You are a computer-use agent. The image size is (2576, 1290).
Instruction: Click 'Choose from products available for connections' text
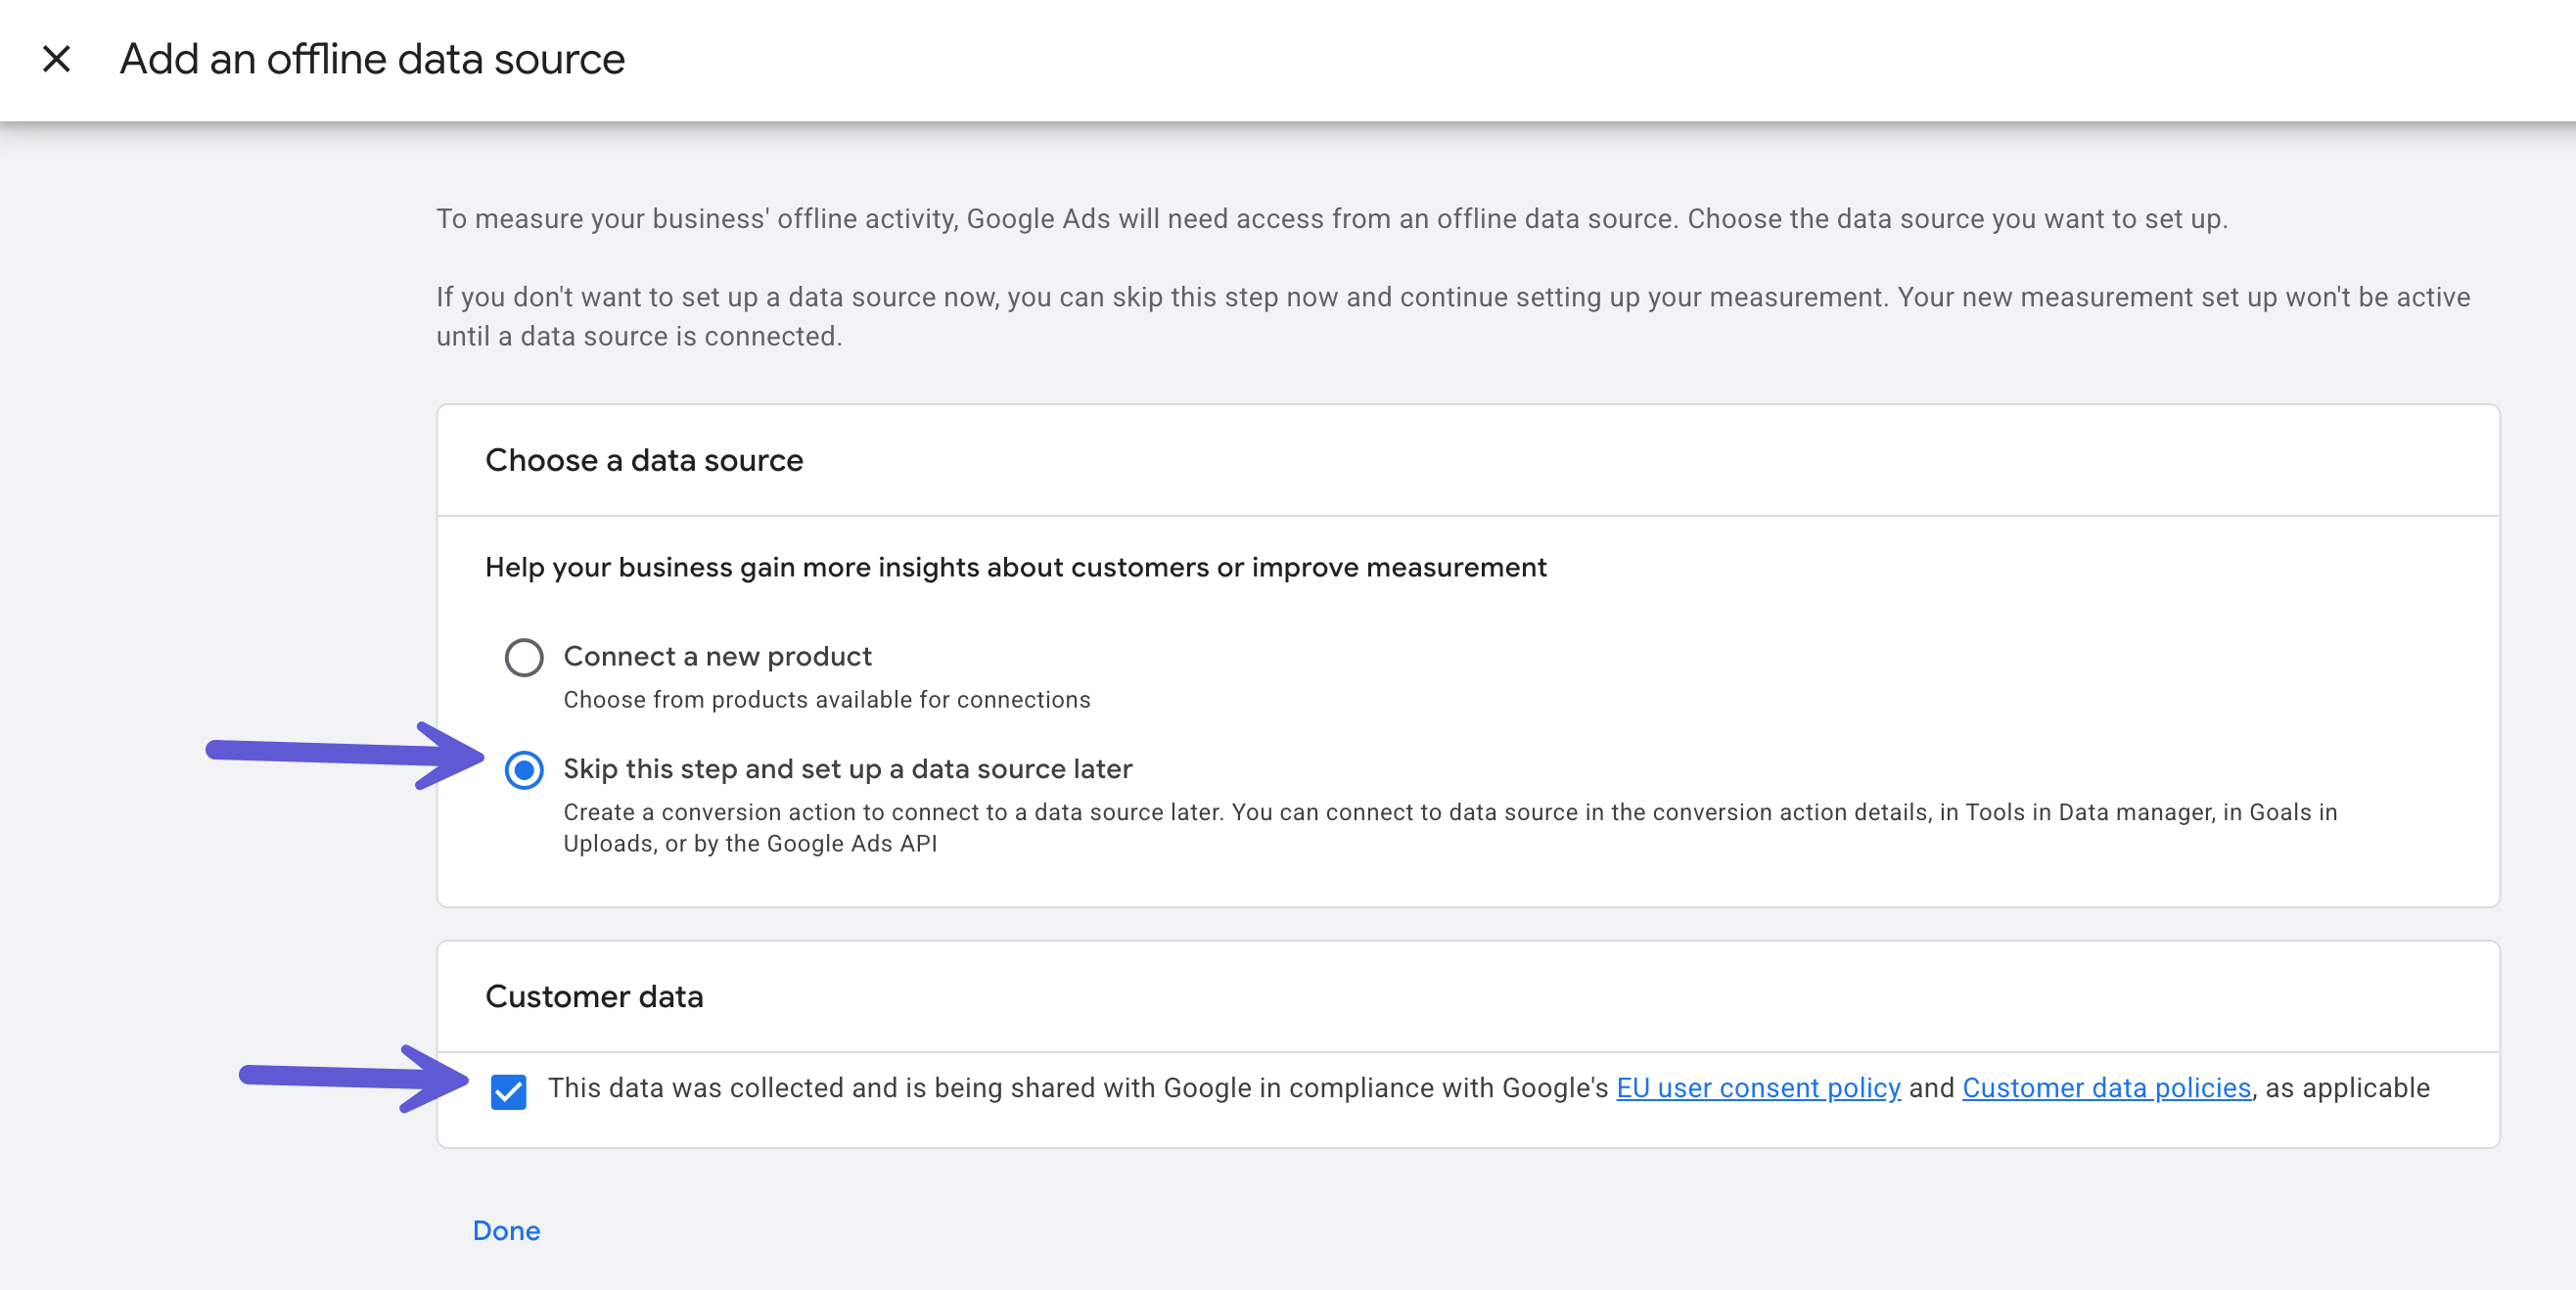[827, 700]
